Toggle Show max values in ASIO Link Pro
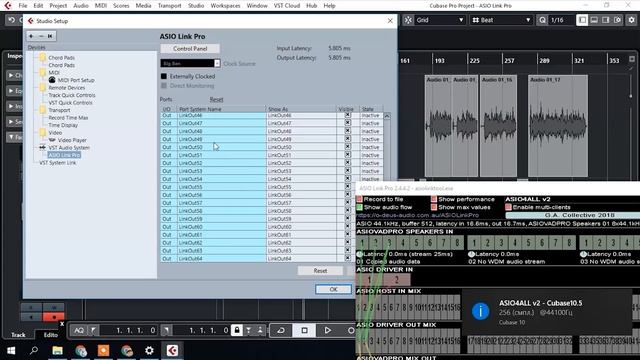 [x=434, y=207]
